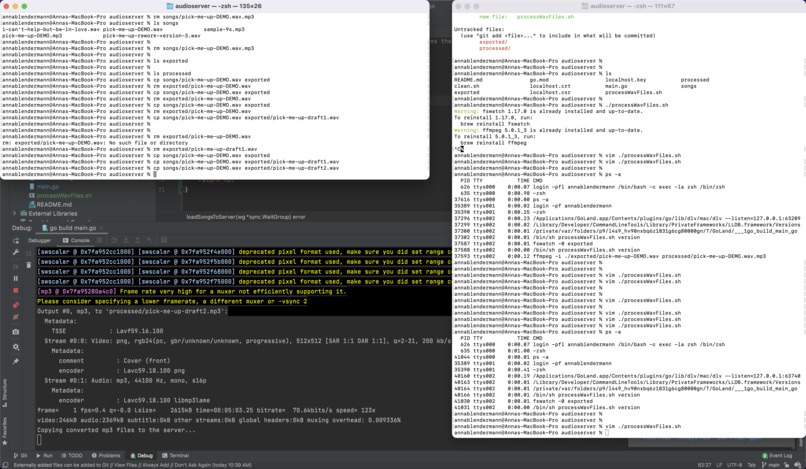Close the go build main.go debug tab

101,228
